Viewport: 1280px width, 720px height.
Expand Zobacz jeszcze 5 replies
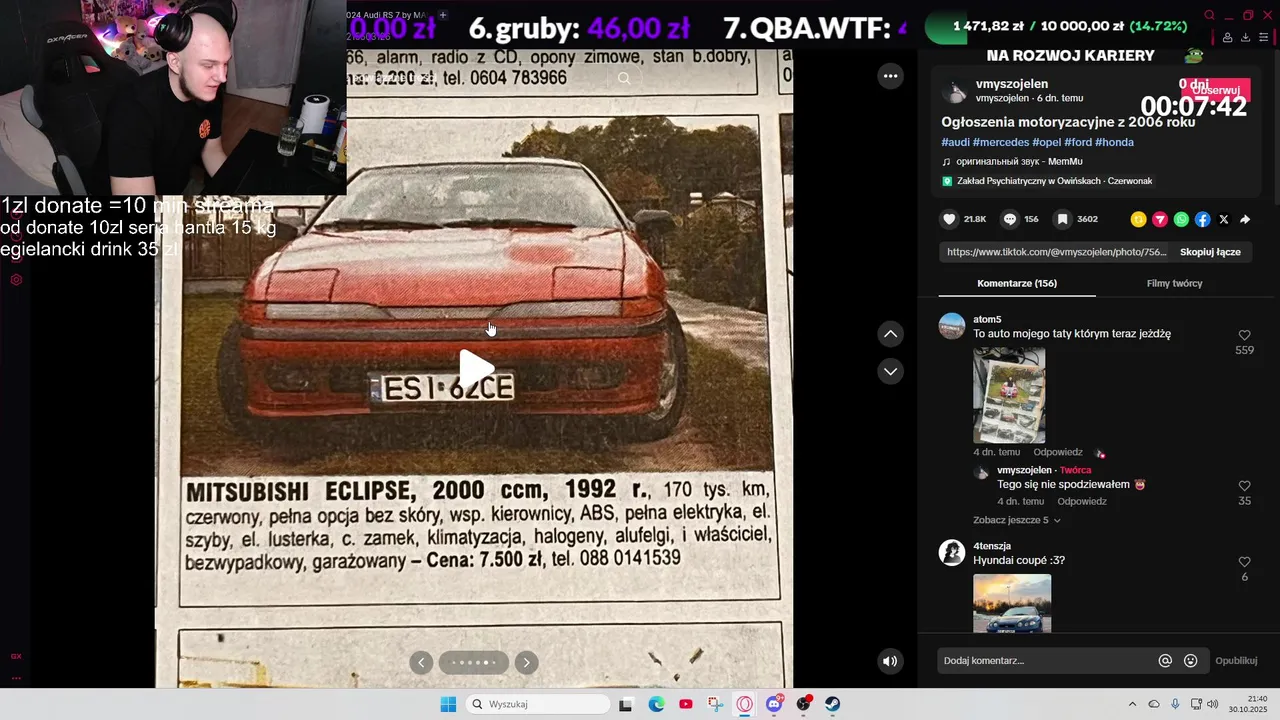pos(1016,520)
